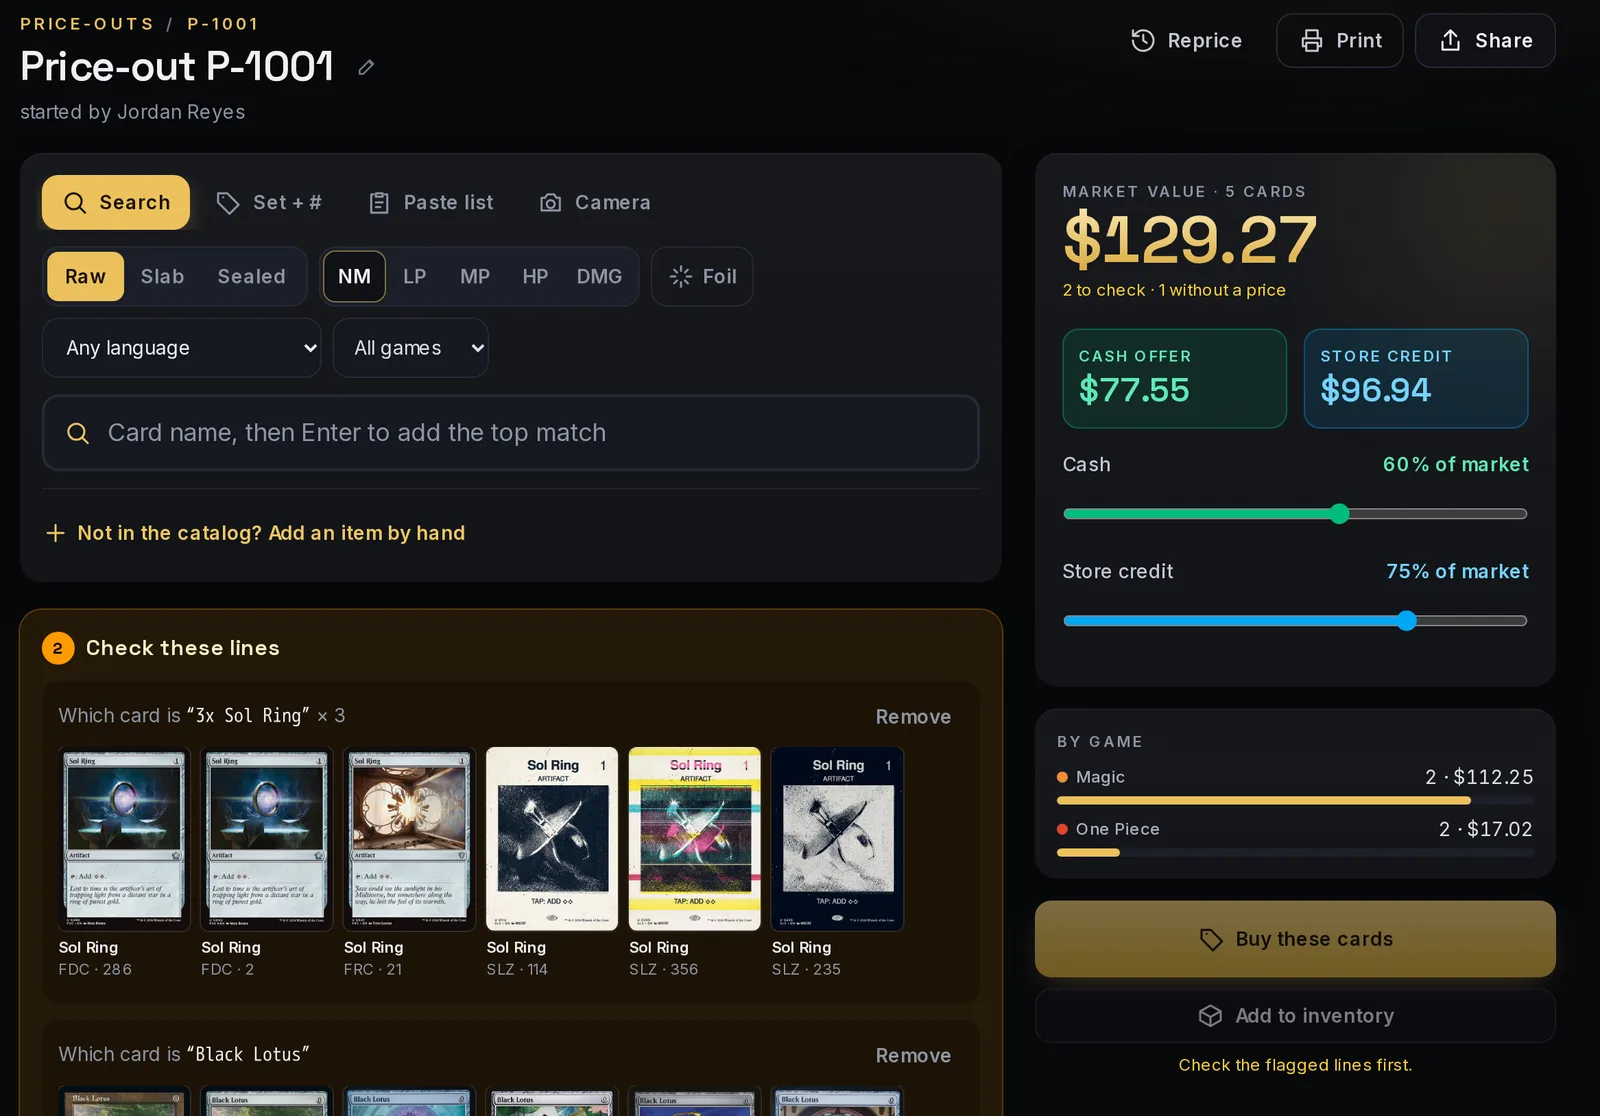This screenshot has width=1600, height=1116.
Task: Click the Store Credit $96.94 card
Action: [1416, 379]
